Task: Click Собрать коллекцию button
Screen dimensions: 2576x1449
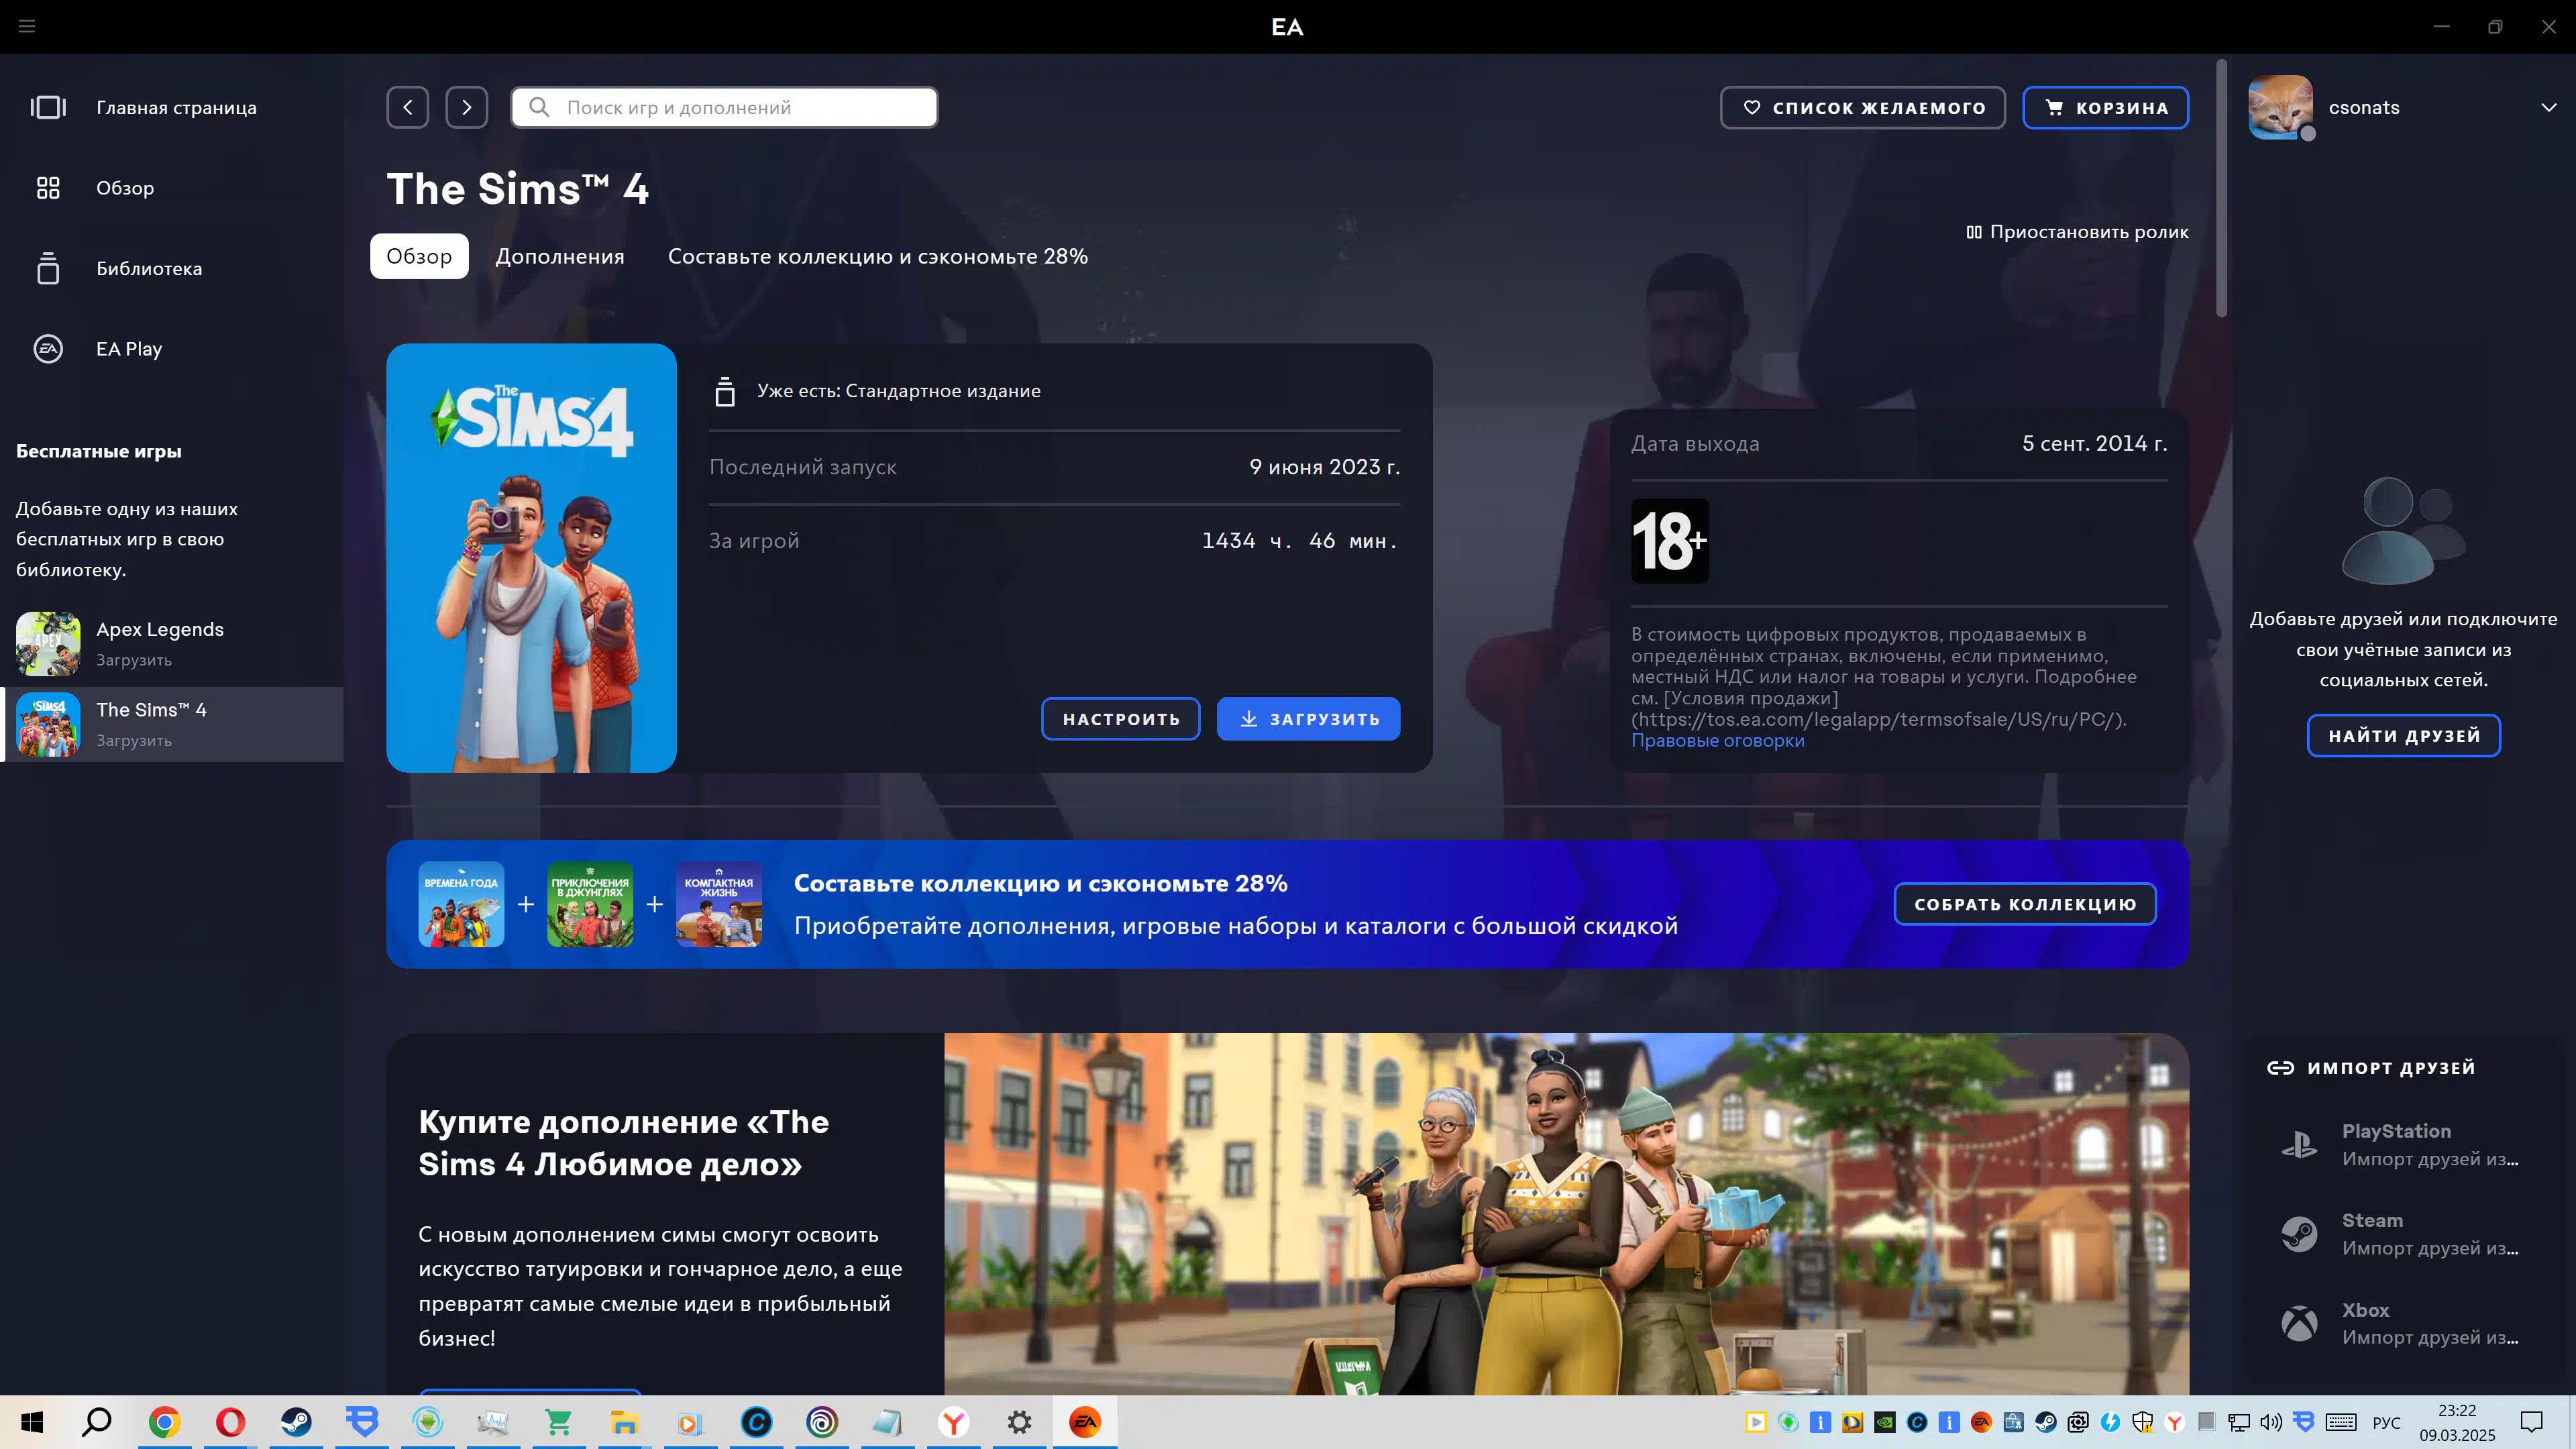Action: pyautogui.click(x=2025, y=904)
